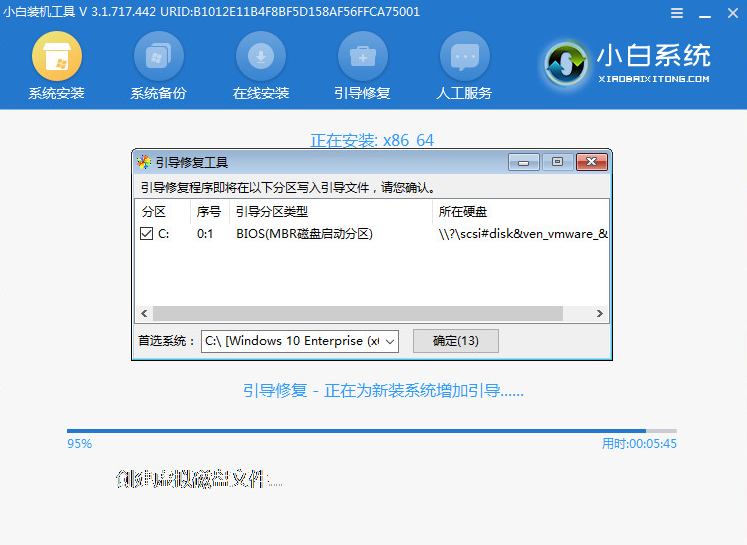Open the 系统安装 section icon
747x545 pixels.
pyautogui.click(x=57, y=56)
